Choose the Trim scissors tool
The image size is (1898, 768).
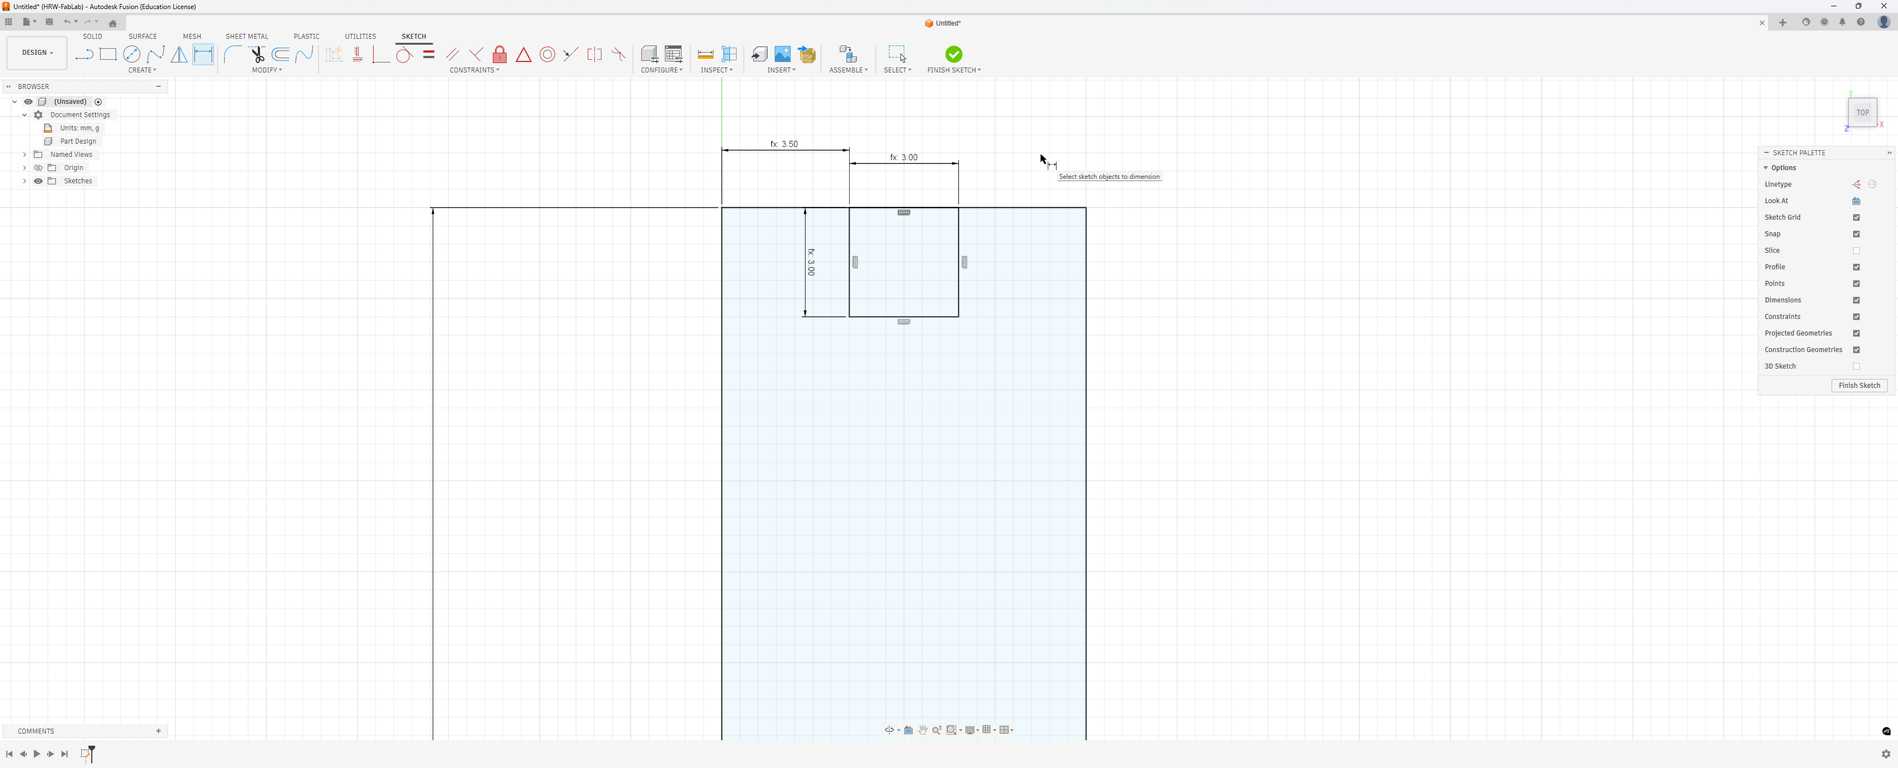257,55
